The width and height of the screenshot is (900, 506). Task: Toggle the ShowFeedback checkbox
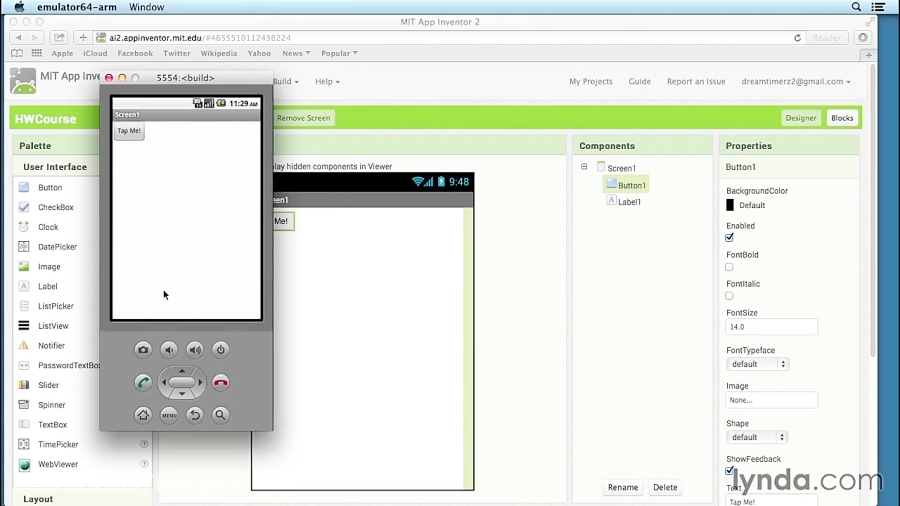(x=730, y=470)
